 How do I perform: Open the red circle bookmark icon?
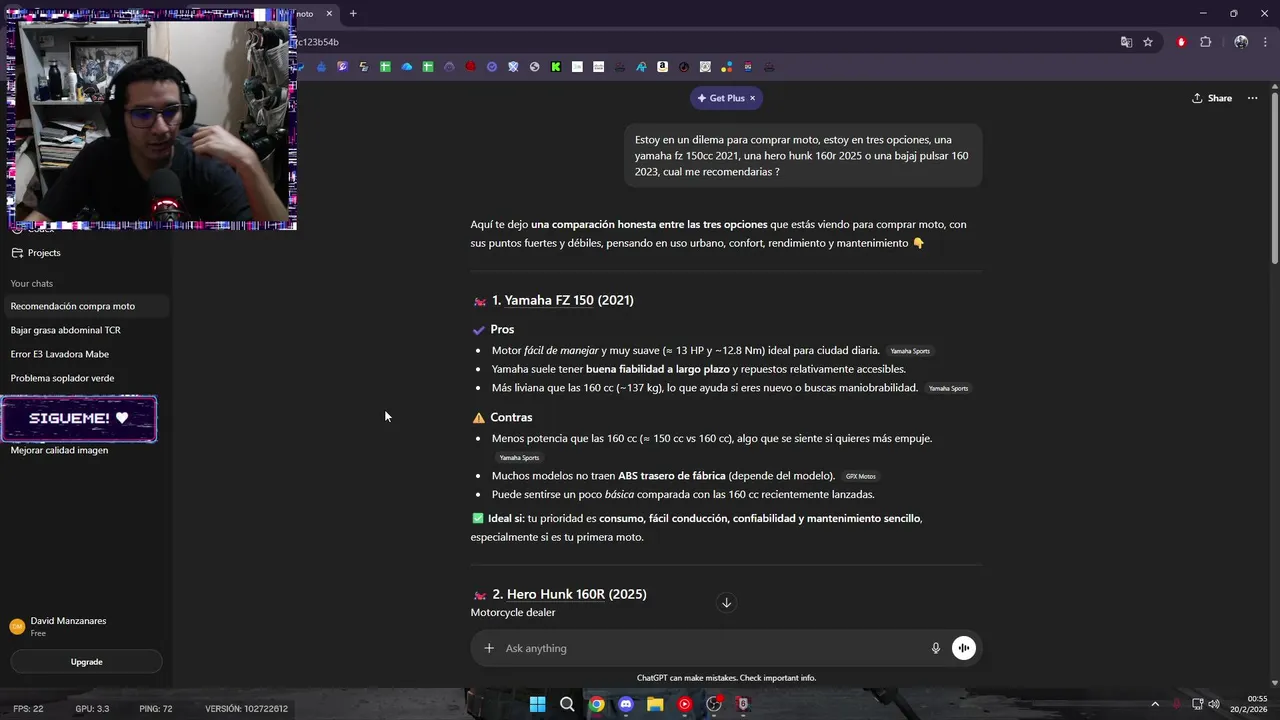470,67
